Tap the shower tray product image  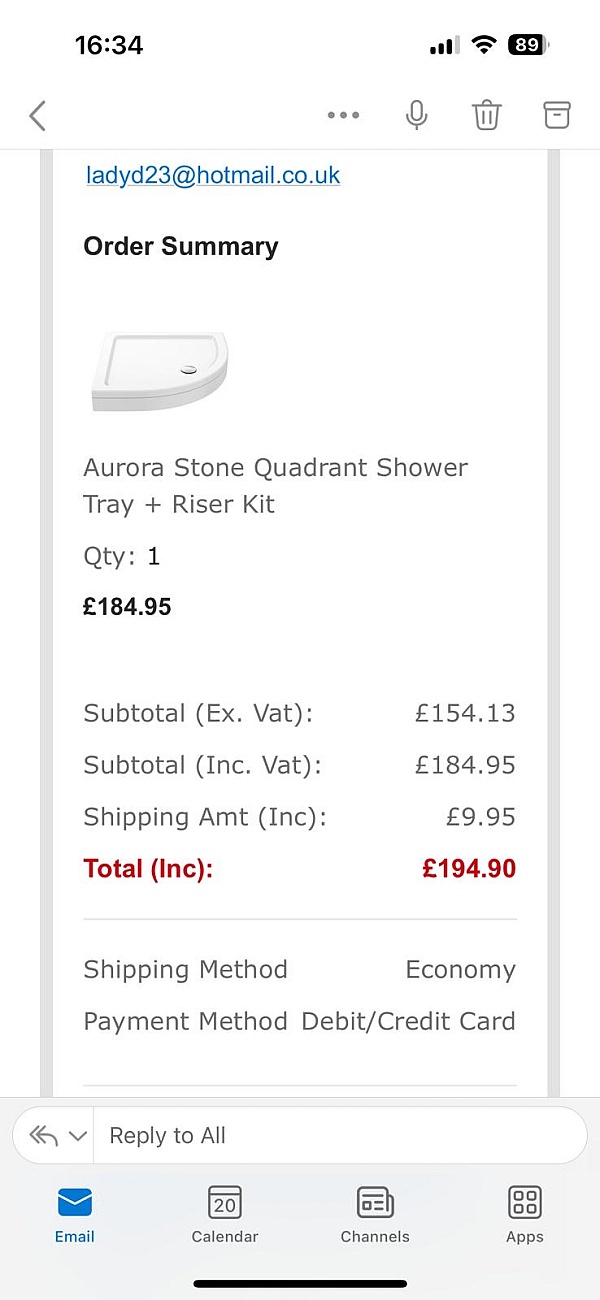(x=160, y=371)
